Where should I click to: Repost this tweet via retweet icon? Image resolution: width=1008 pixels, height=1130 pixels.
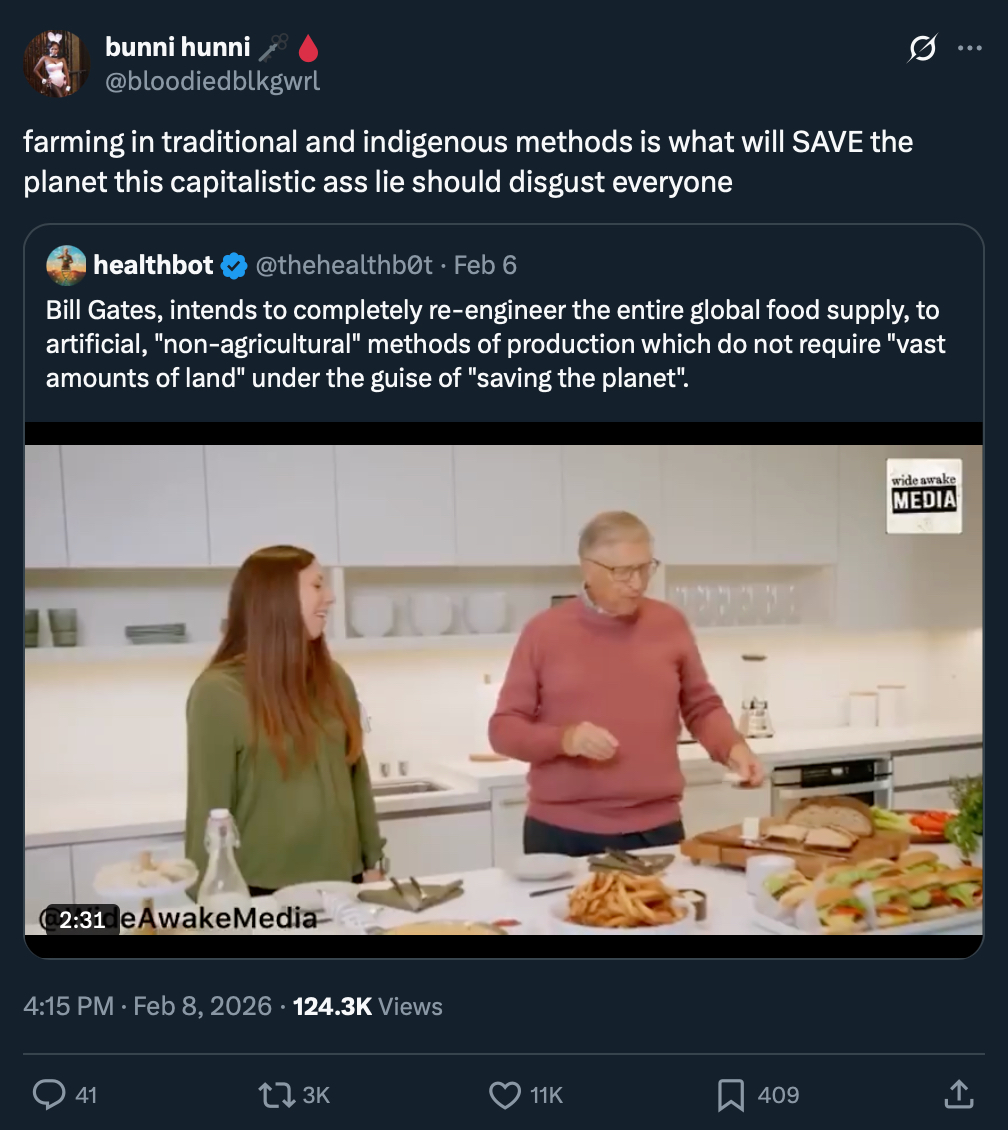[274, 1095]
